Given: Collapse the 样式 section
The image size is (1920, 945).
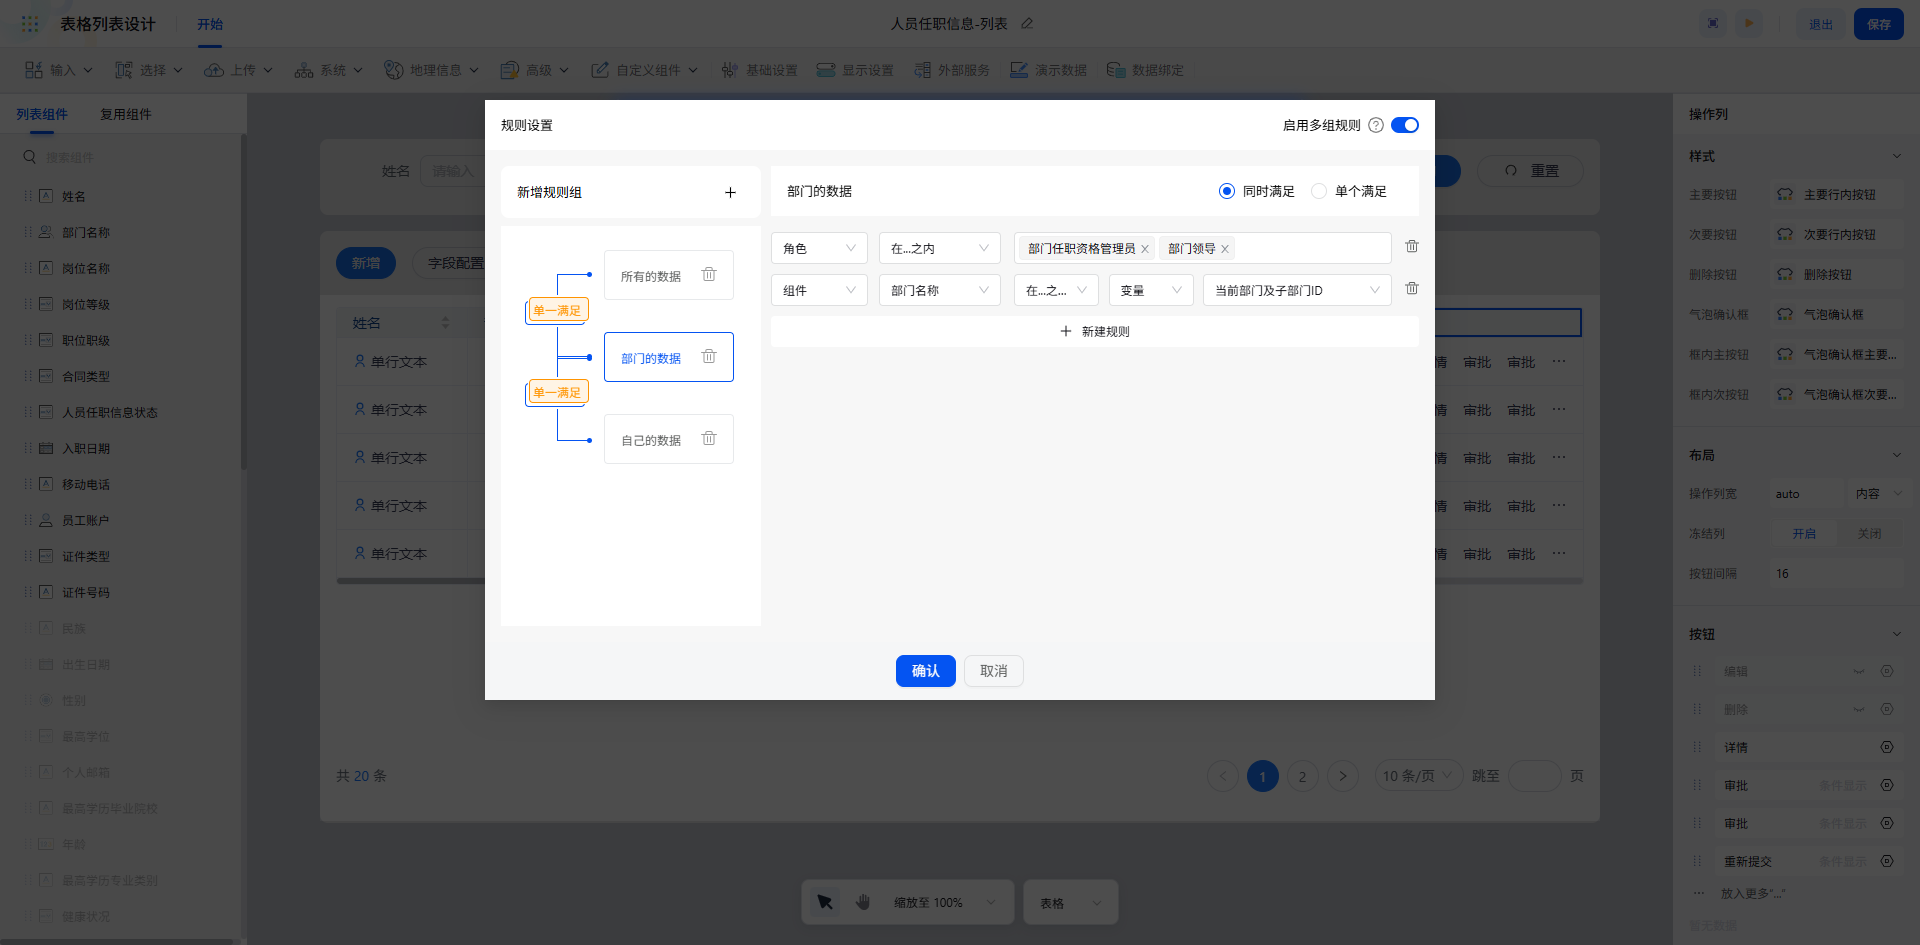Looking at the screenshot, I should tap(1896, 156).
